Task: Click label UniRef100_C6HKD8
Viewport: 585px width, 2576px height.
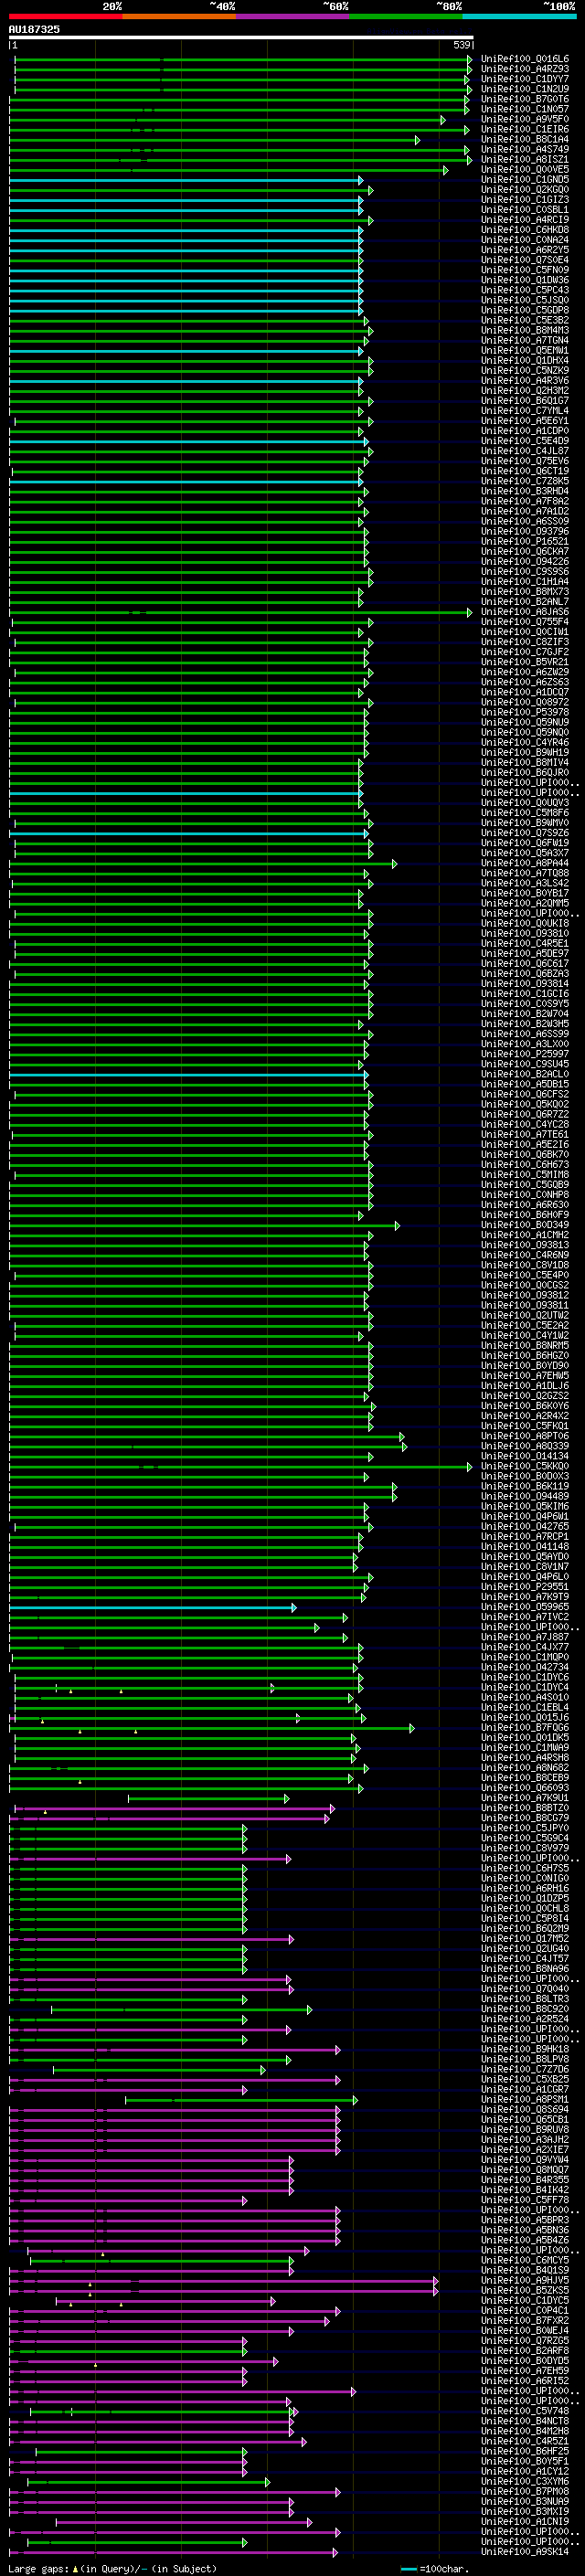Action: 525,230
